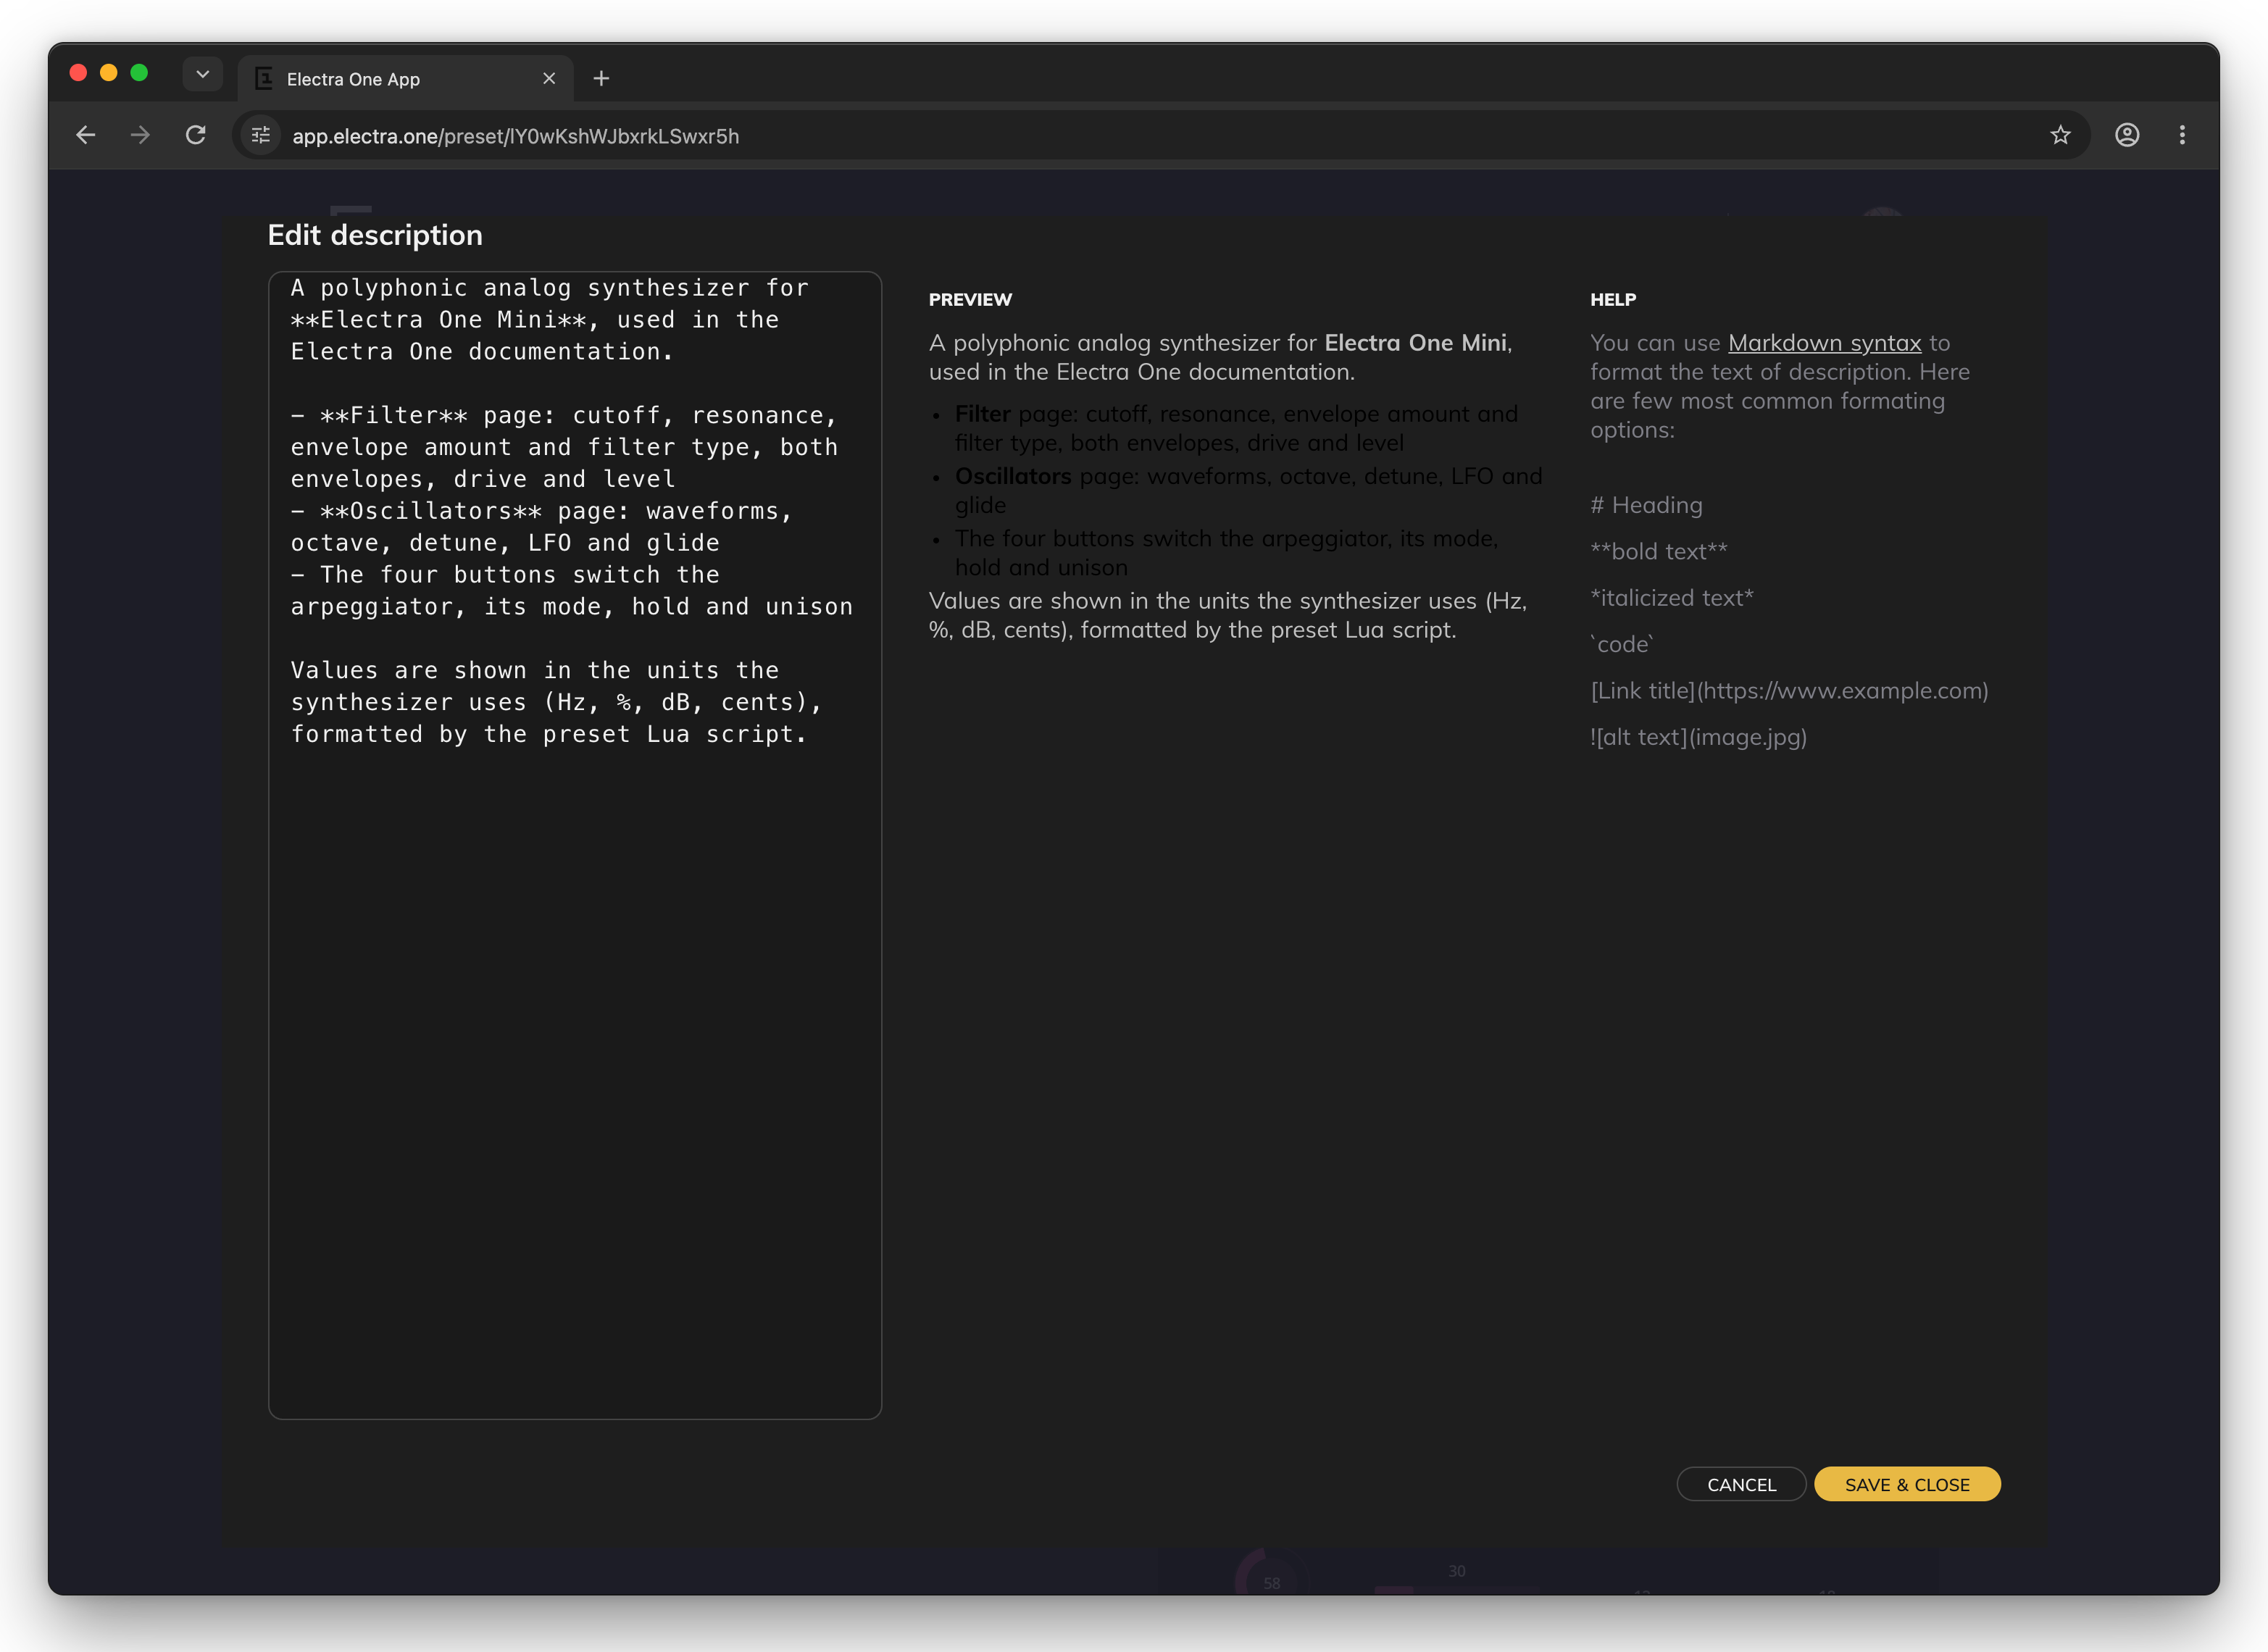
Task: Open a new browser tab
Action: tap(601, 78)
